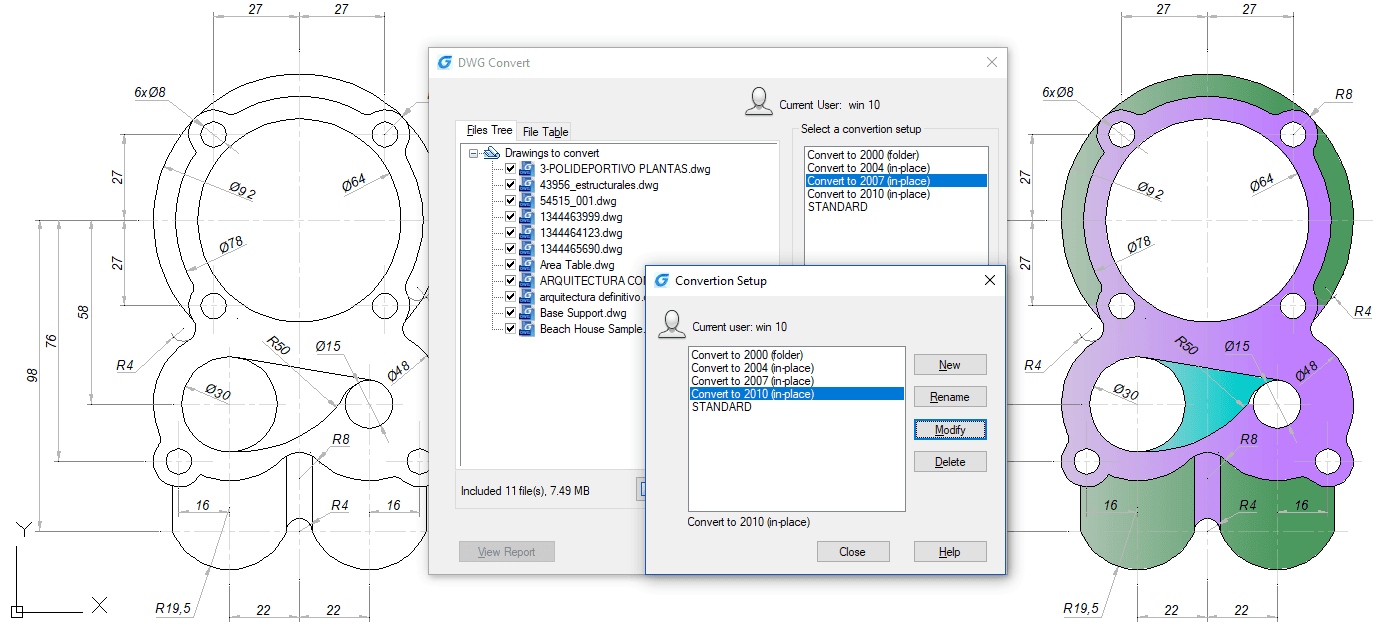Image resolution: width=1387 pixels, height=634 pixels.
Task: Uncheck the Area Table.dwg checkbox
Action: point(511,265)
